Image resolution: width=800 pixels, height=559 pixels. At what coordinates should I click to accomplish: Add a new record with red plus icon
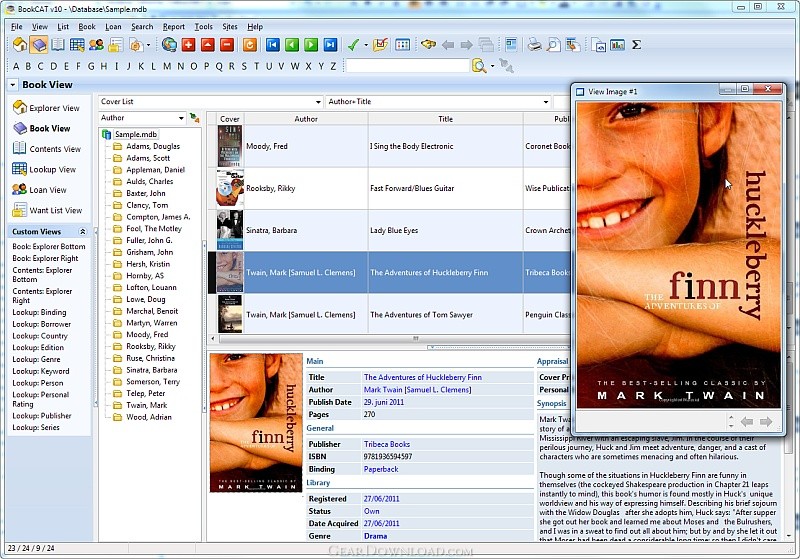click(188, 45)
